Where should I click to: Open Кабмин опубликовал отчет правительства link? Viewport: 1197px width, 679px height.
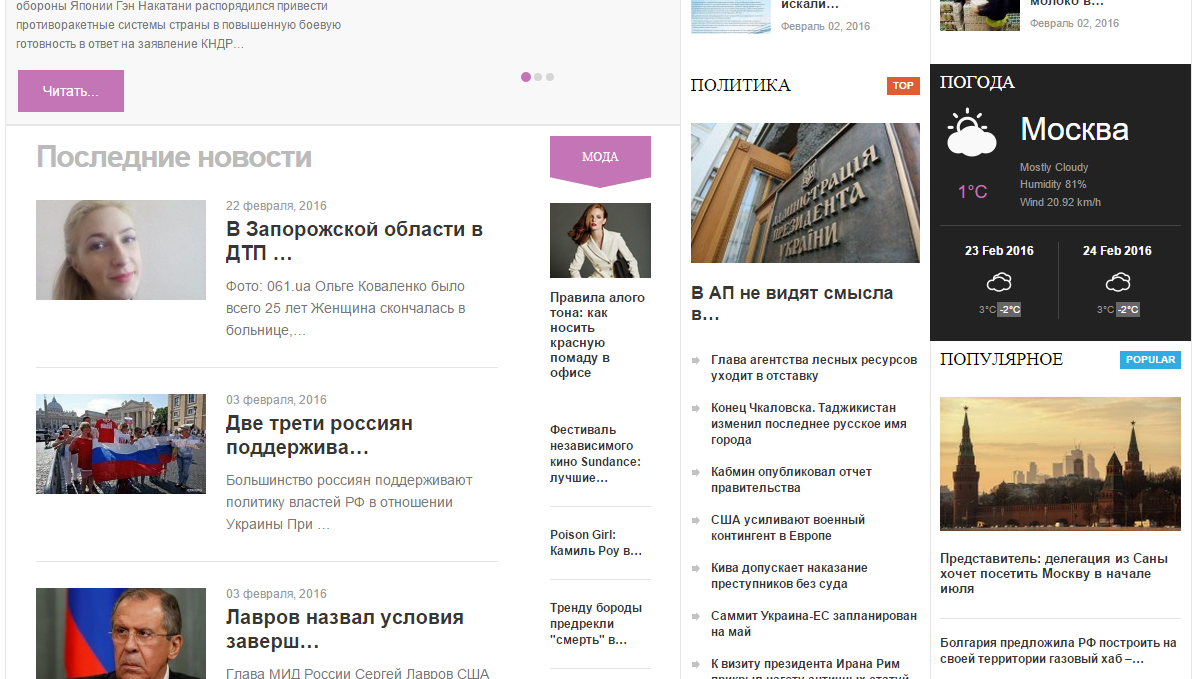click(x=791, y=480)
